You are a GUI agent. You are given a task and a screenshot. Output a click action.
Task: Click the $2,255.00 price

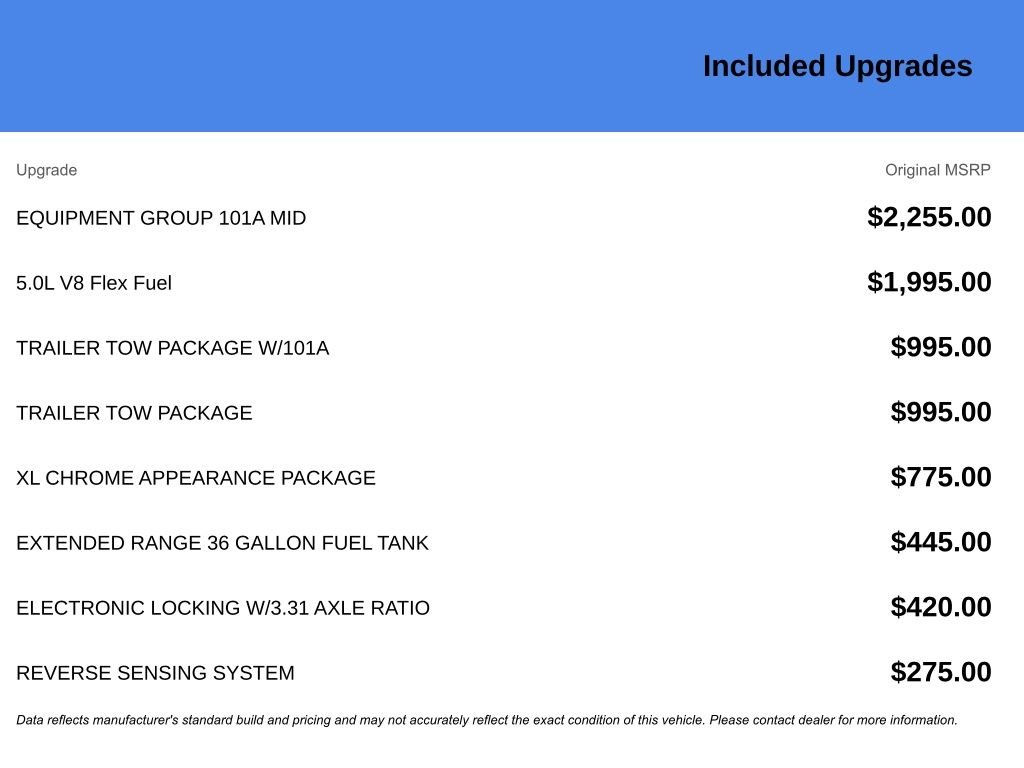point(929,217)
